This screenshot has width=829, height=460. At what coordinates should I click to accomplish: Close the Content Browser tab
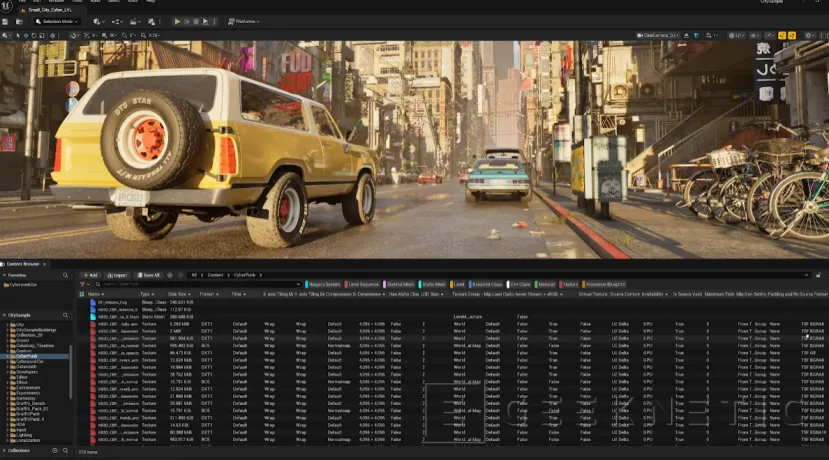(44, 264)
